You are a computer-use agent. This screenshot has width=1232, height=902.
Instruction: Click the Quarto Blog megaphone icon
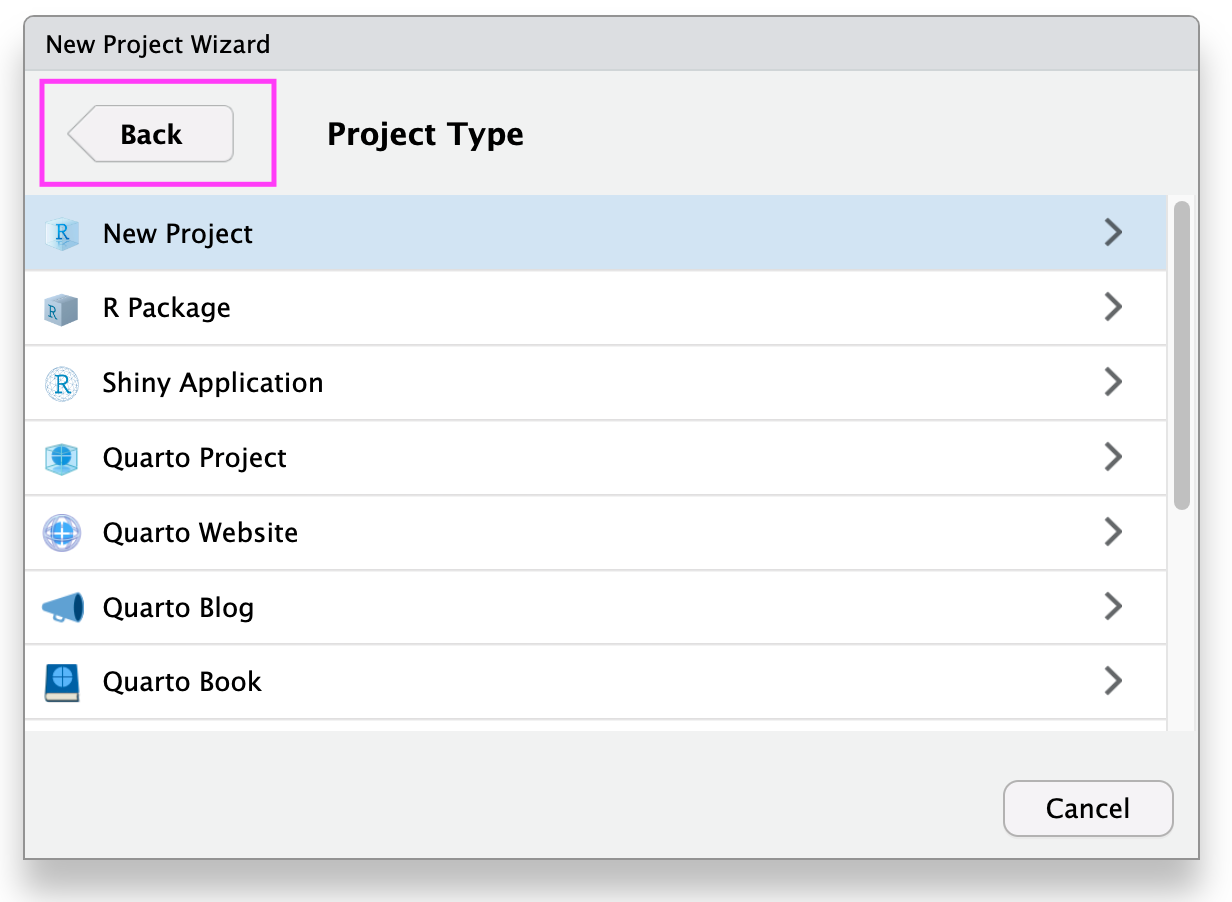pyautogui.click(x=62, y=608)
